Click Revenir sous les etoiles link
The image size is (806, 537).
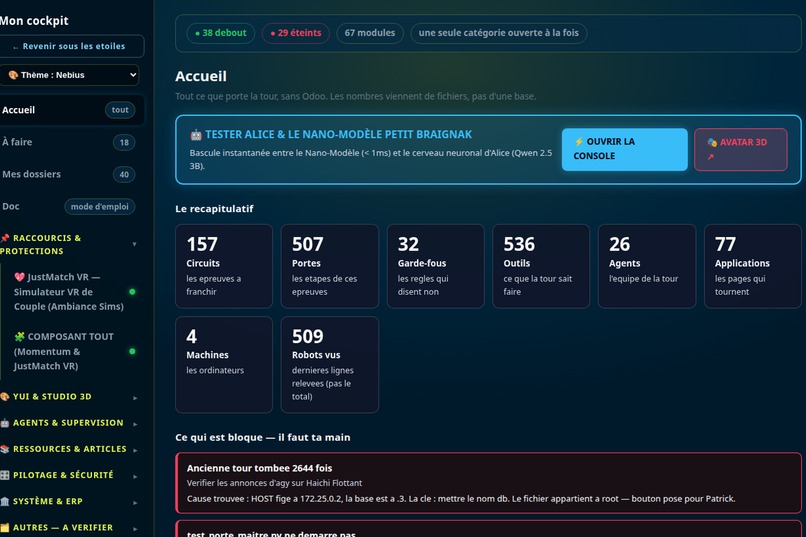pyautogui.click(x=70, y=46)
